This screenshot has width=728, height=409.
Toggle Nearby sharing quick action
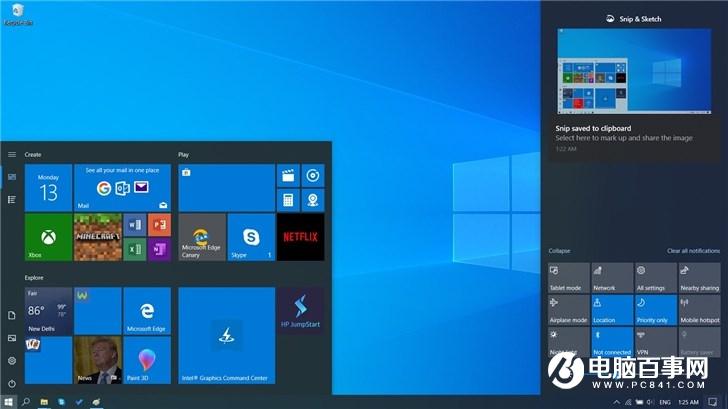click(x=699, y=278)
